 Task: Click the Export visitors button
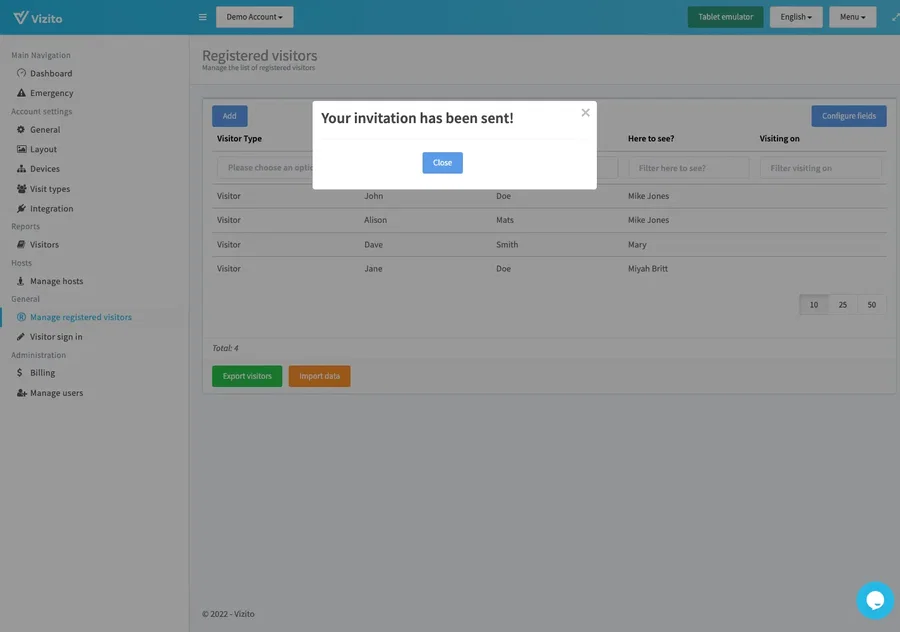247,376
